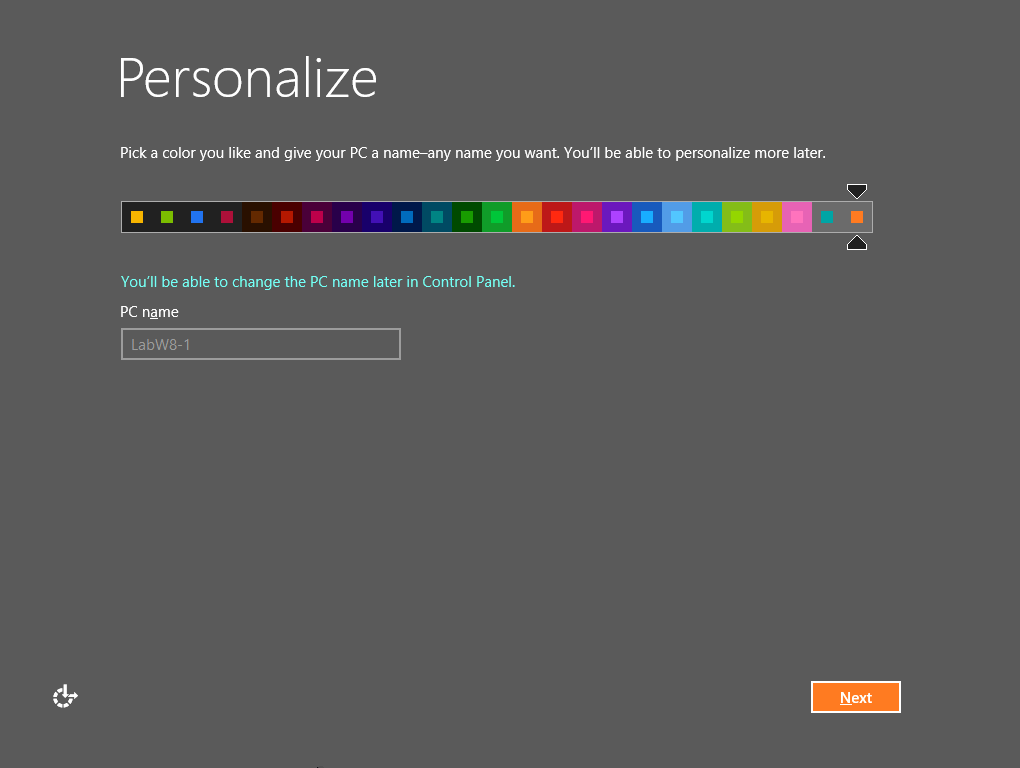Screen dimensions: 1020x768
Task: Open the Ease of Access menu icon
Action: click(65, 696)
